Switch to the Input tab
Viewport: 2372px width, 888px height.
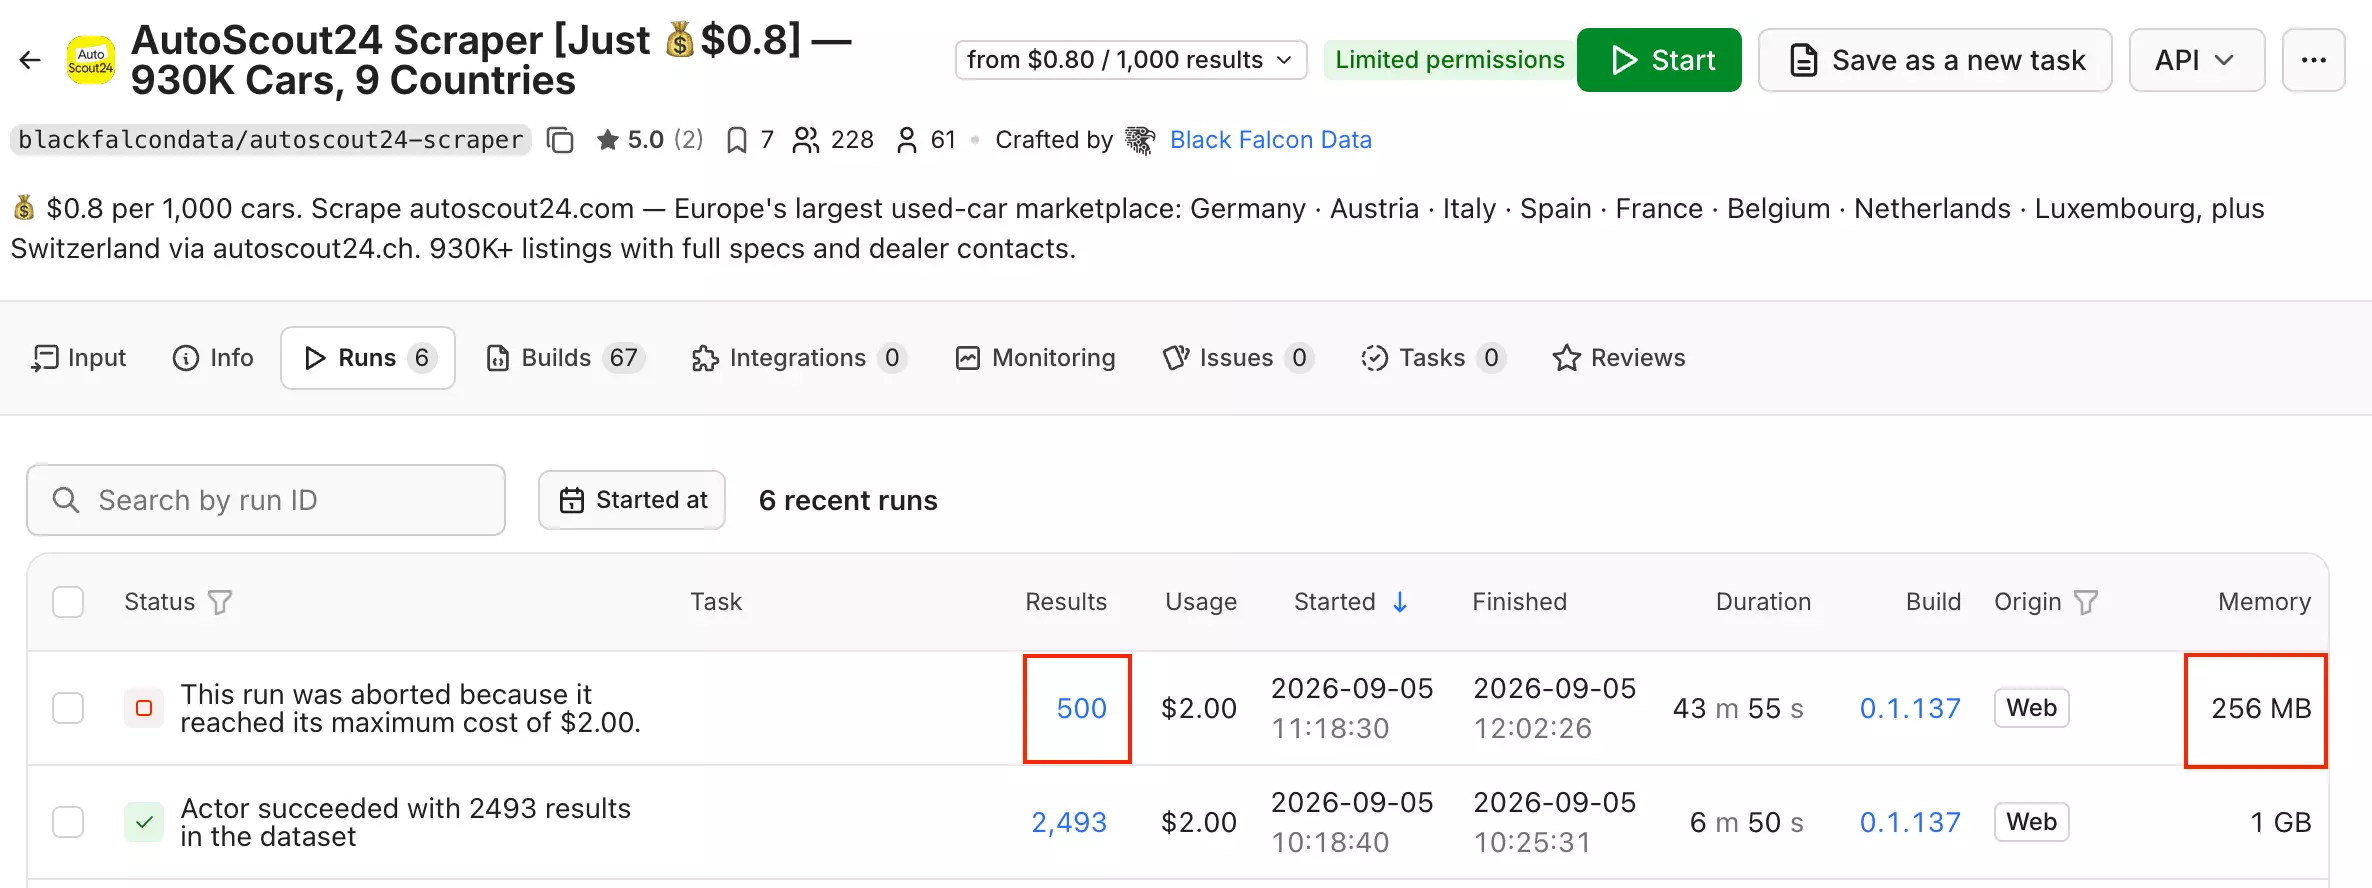(79, 358)
